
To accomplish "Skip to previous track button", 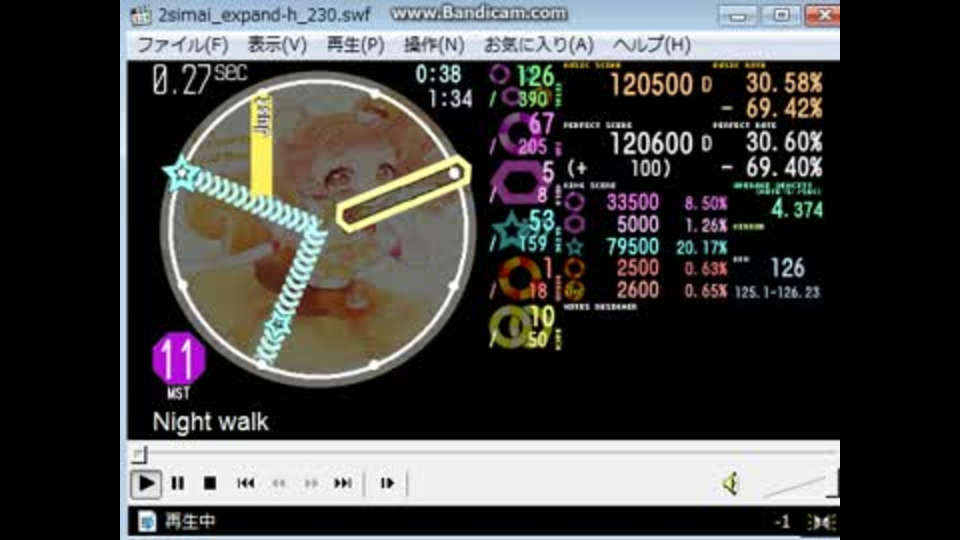I will [246, 484].
